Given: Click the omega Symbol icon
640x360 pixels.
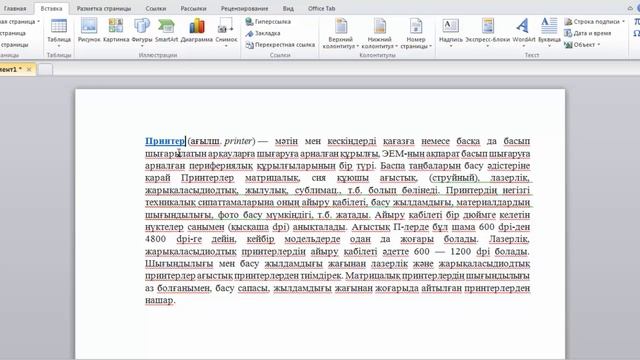Looking at the screenshot, I should tap(637, 33).
